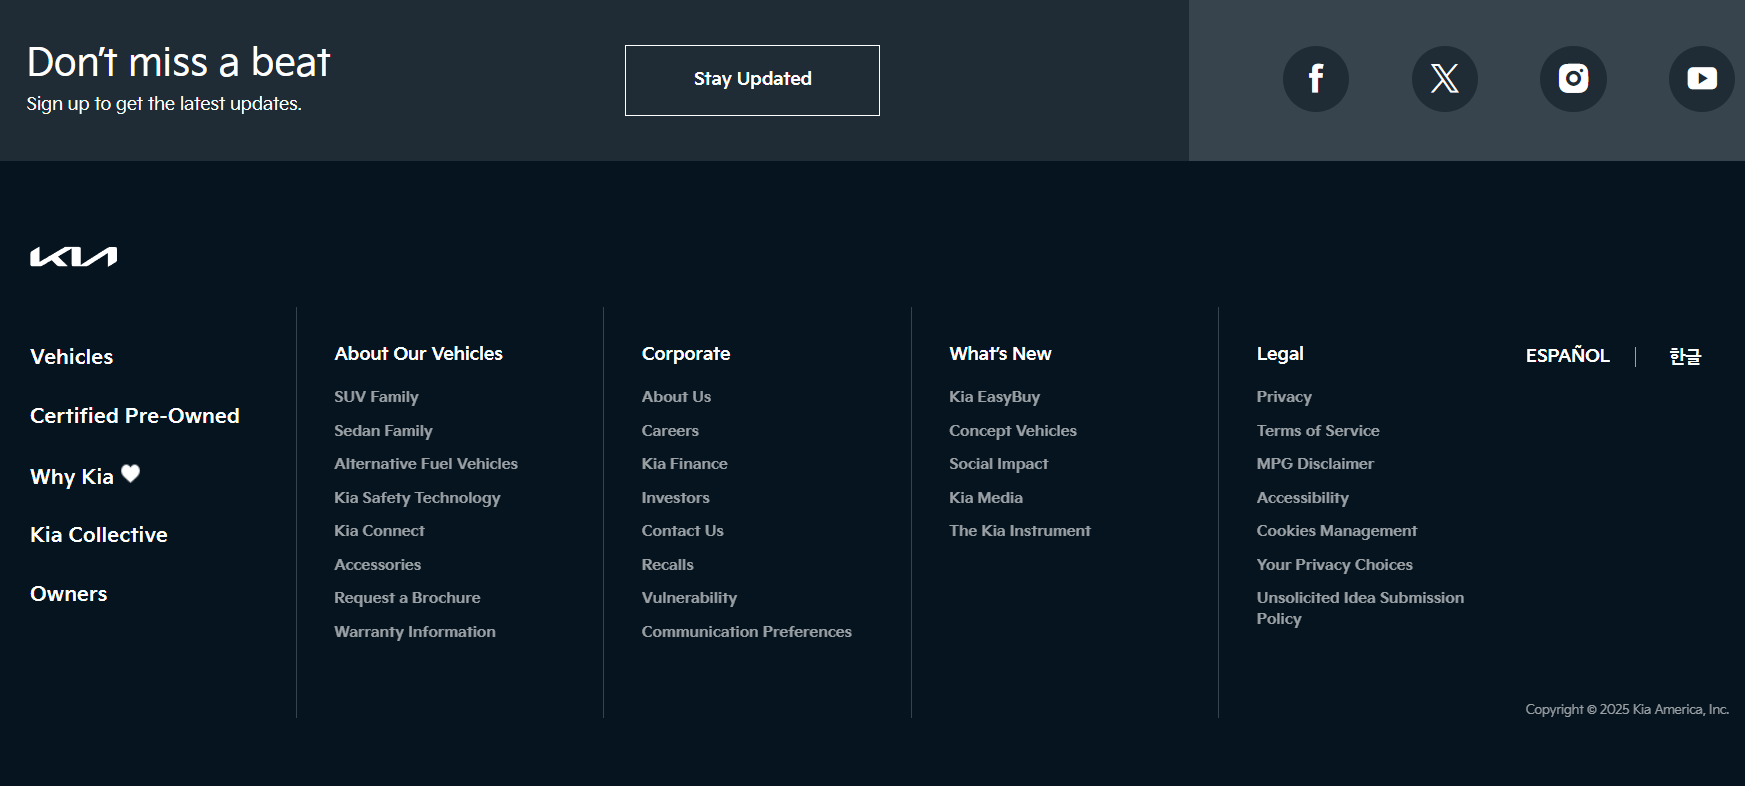
Task: Open MPG Disclaimer
Action: 1316,464
